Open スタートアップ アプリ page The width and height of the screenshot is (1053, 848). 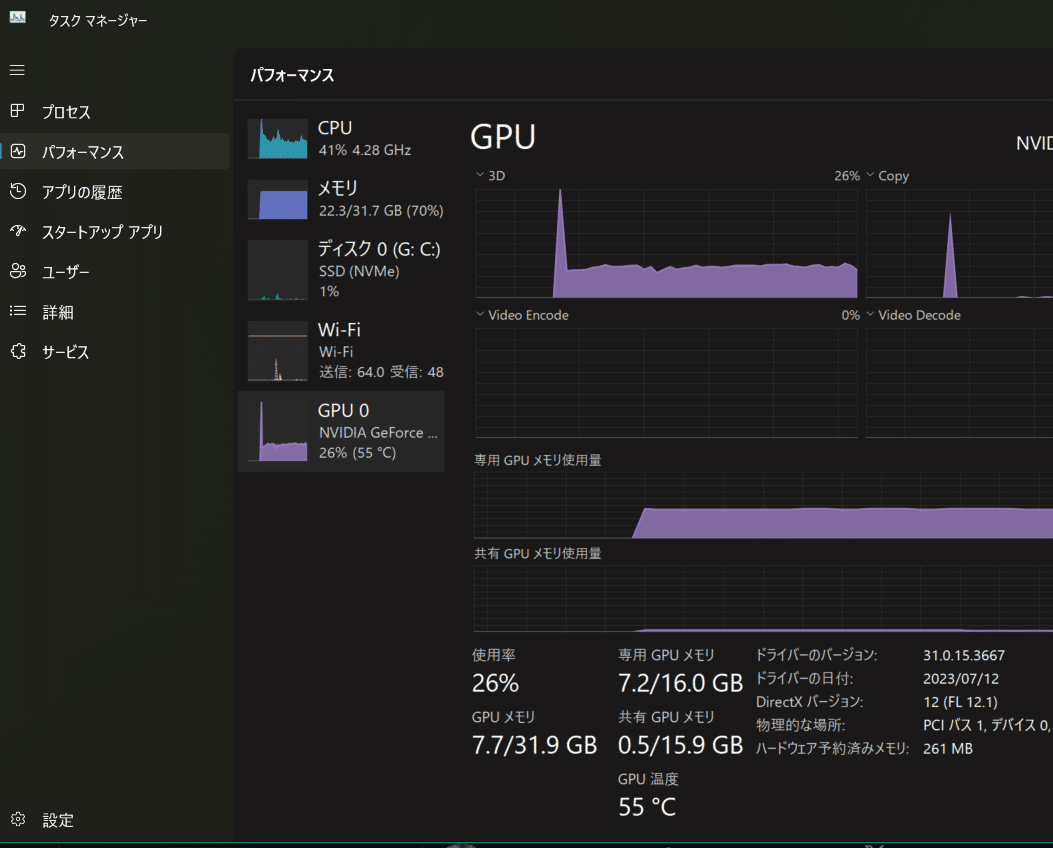tap(115, 232)
